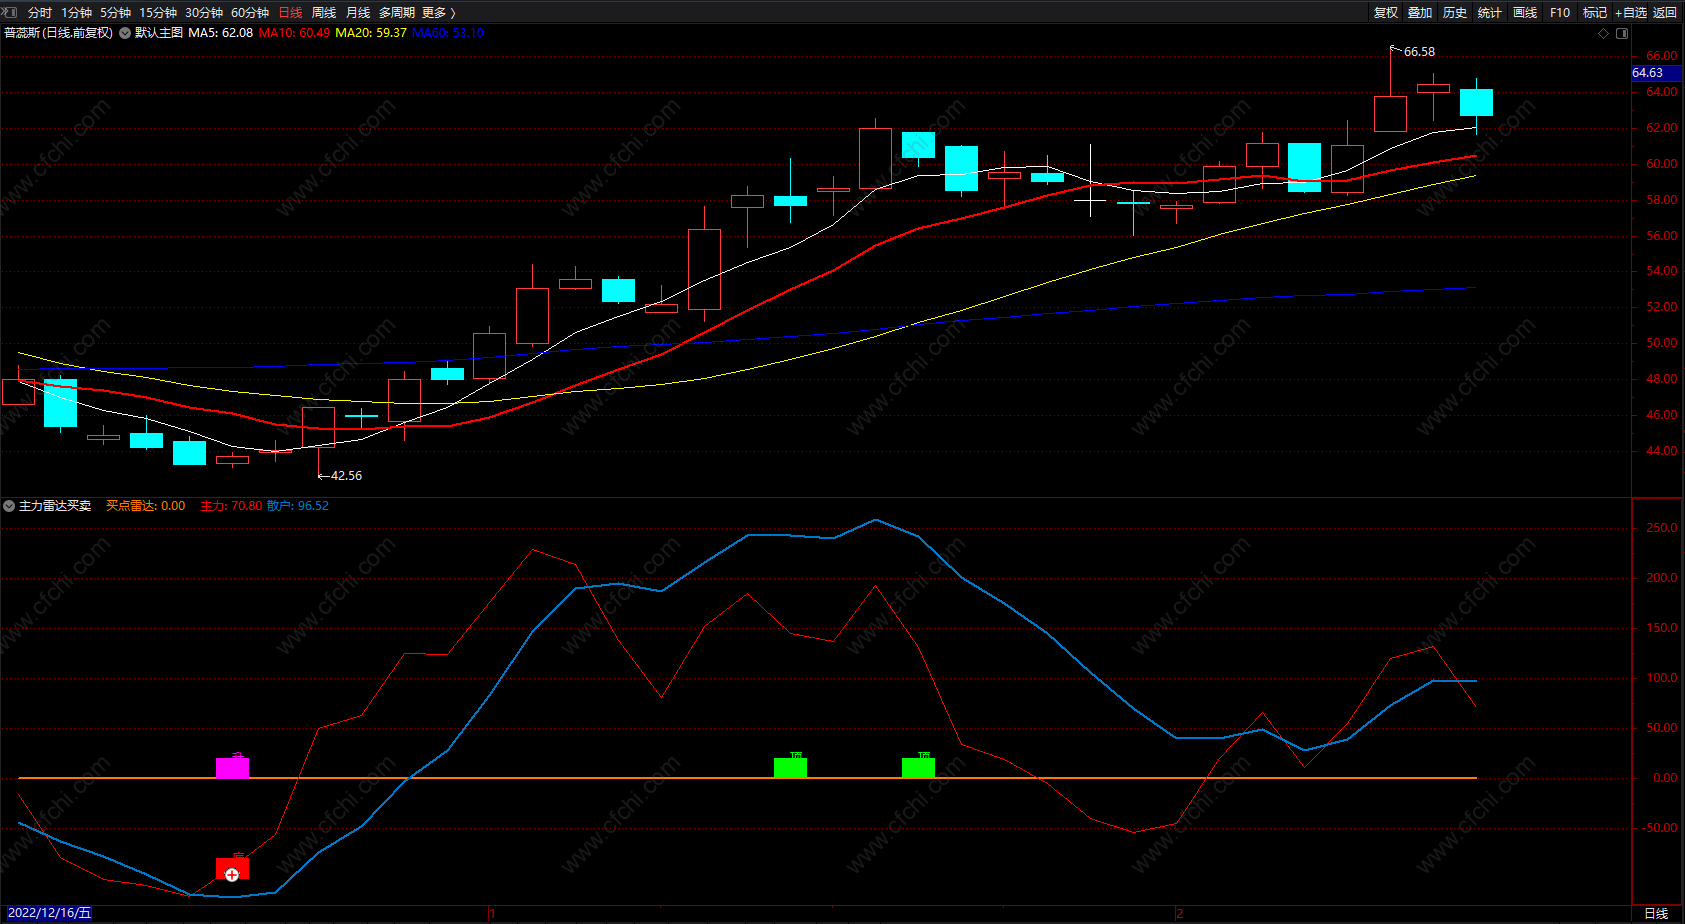The image size is (1685, 924).
Task: Click the MA10: 60.49 value
Action: point(294,33)
